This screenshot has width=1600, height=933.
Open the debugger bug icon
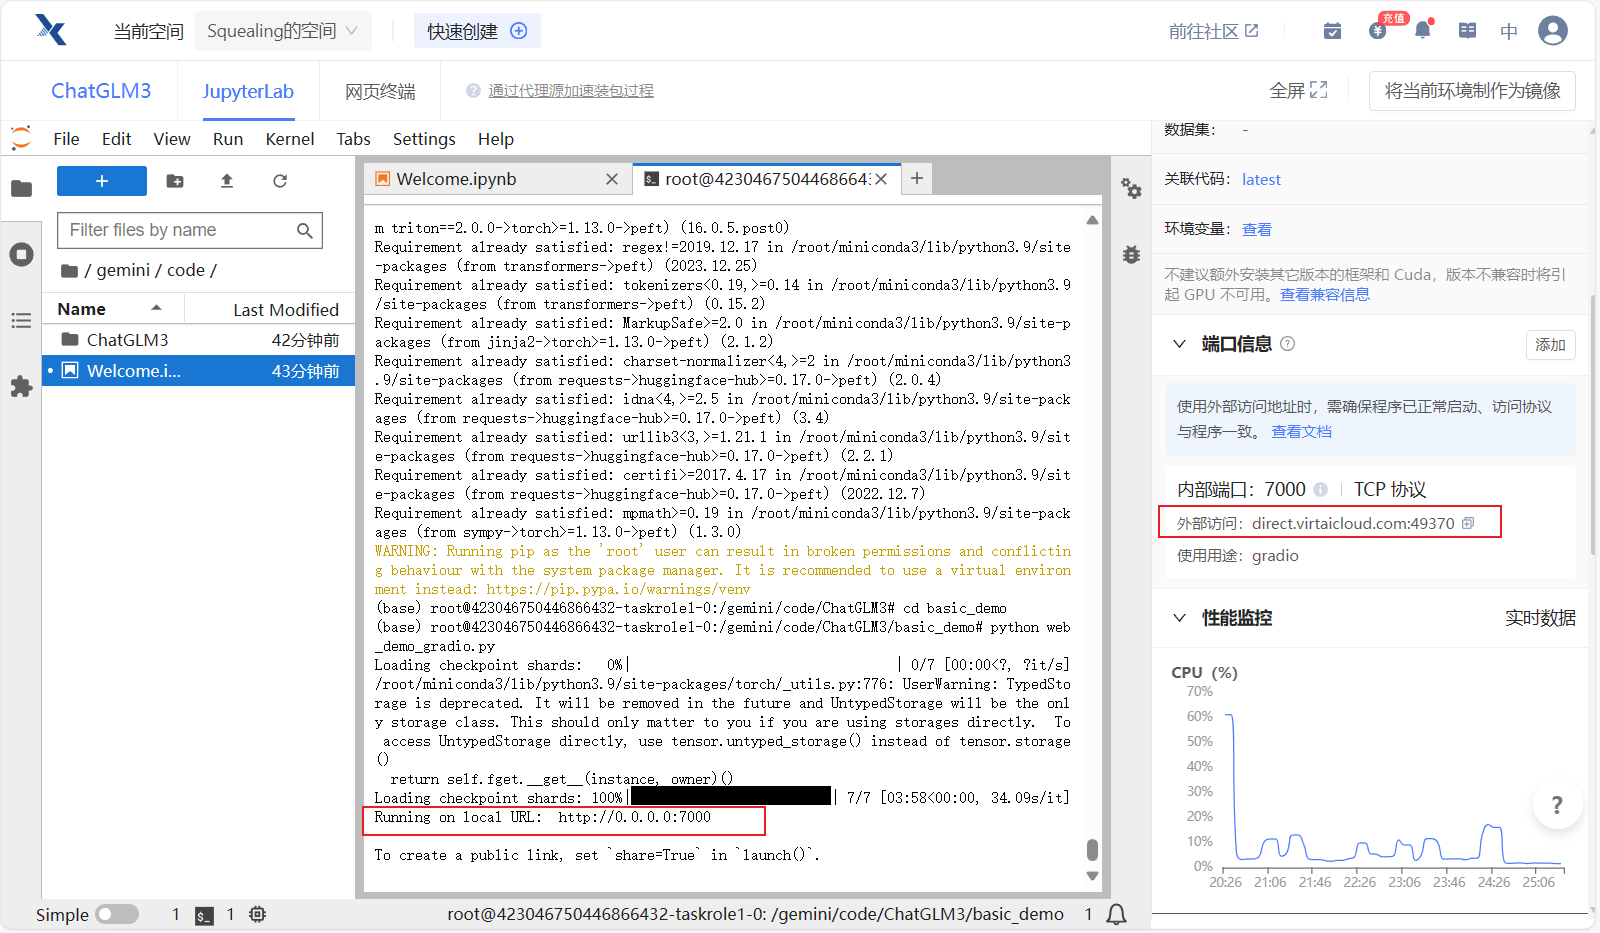pyautogui.click(x=1131, y=255)
